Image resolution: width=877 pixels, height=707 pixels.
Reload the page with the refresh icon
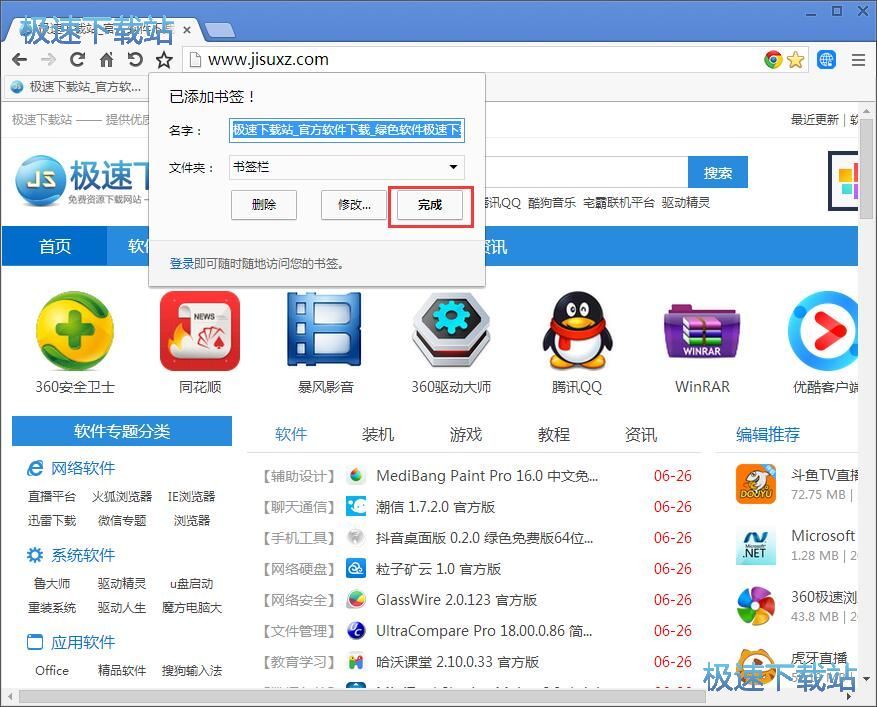[x=77, y=59]
